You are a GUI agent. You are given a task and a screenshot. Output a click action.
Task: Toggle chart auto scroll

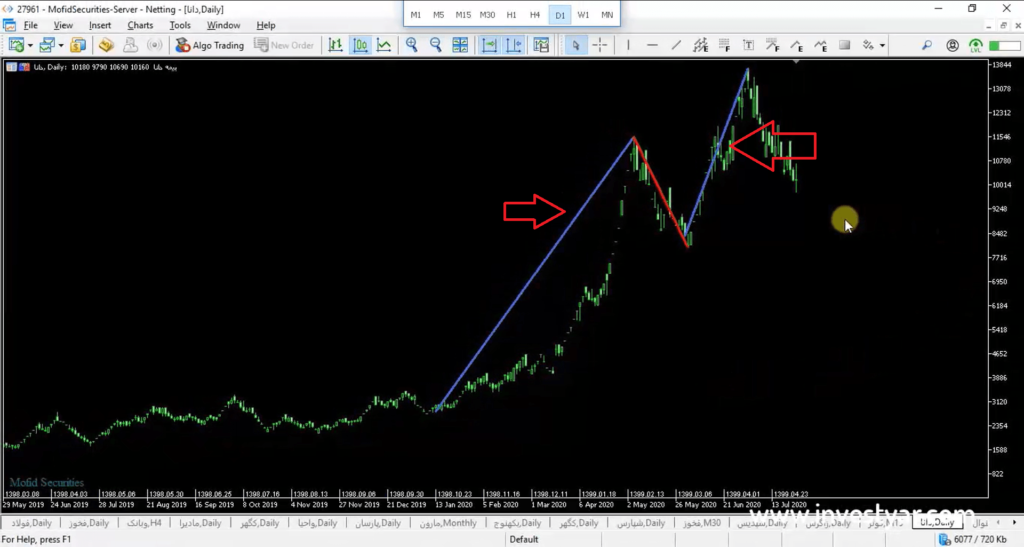[489, 45]
